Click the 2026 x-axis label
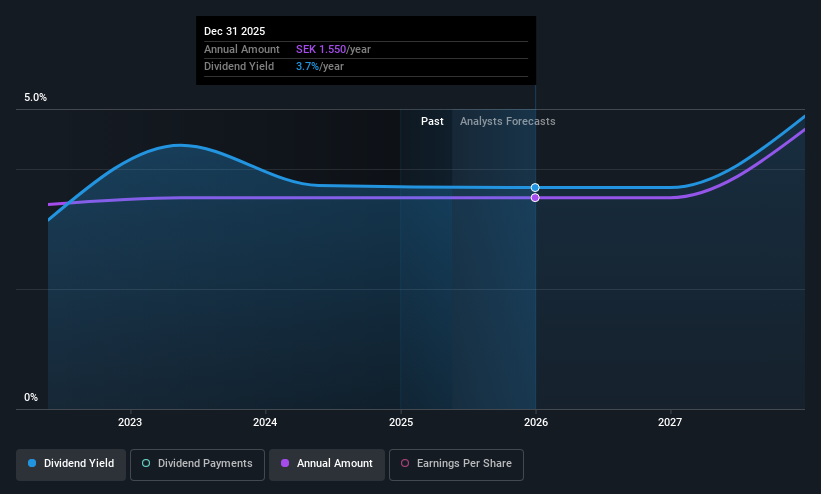The width and height of the screenshot is (821, 494). coord(536,422)
